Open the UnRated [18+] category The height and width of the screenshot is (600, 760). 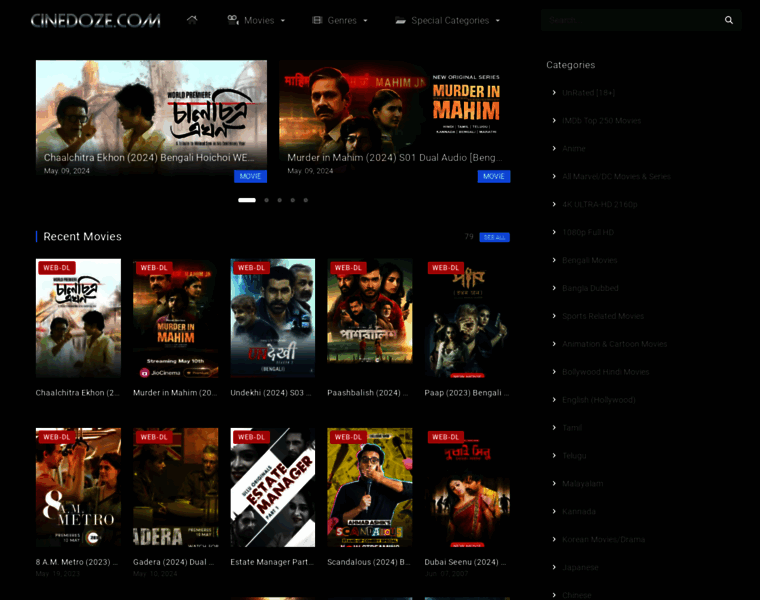588,93
